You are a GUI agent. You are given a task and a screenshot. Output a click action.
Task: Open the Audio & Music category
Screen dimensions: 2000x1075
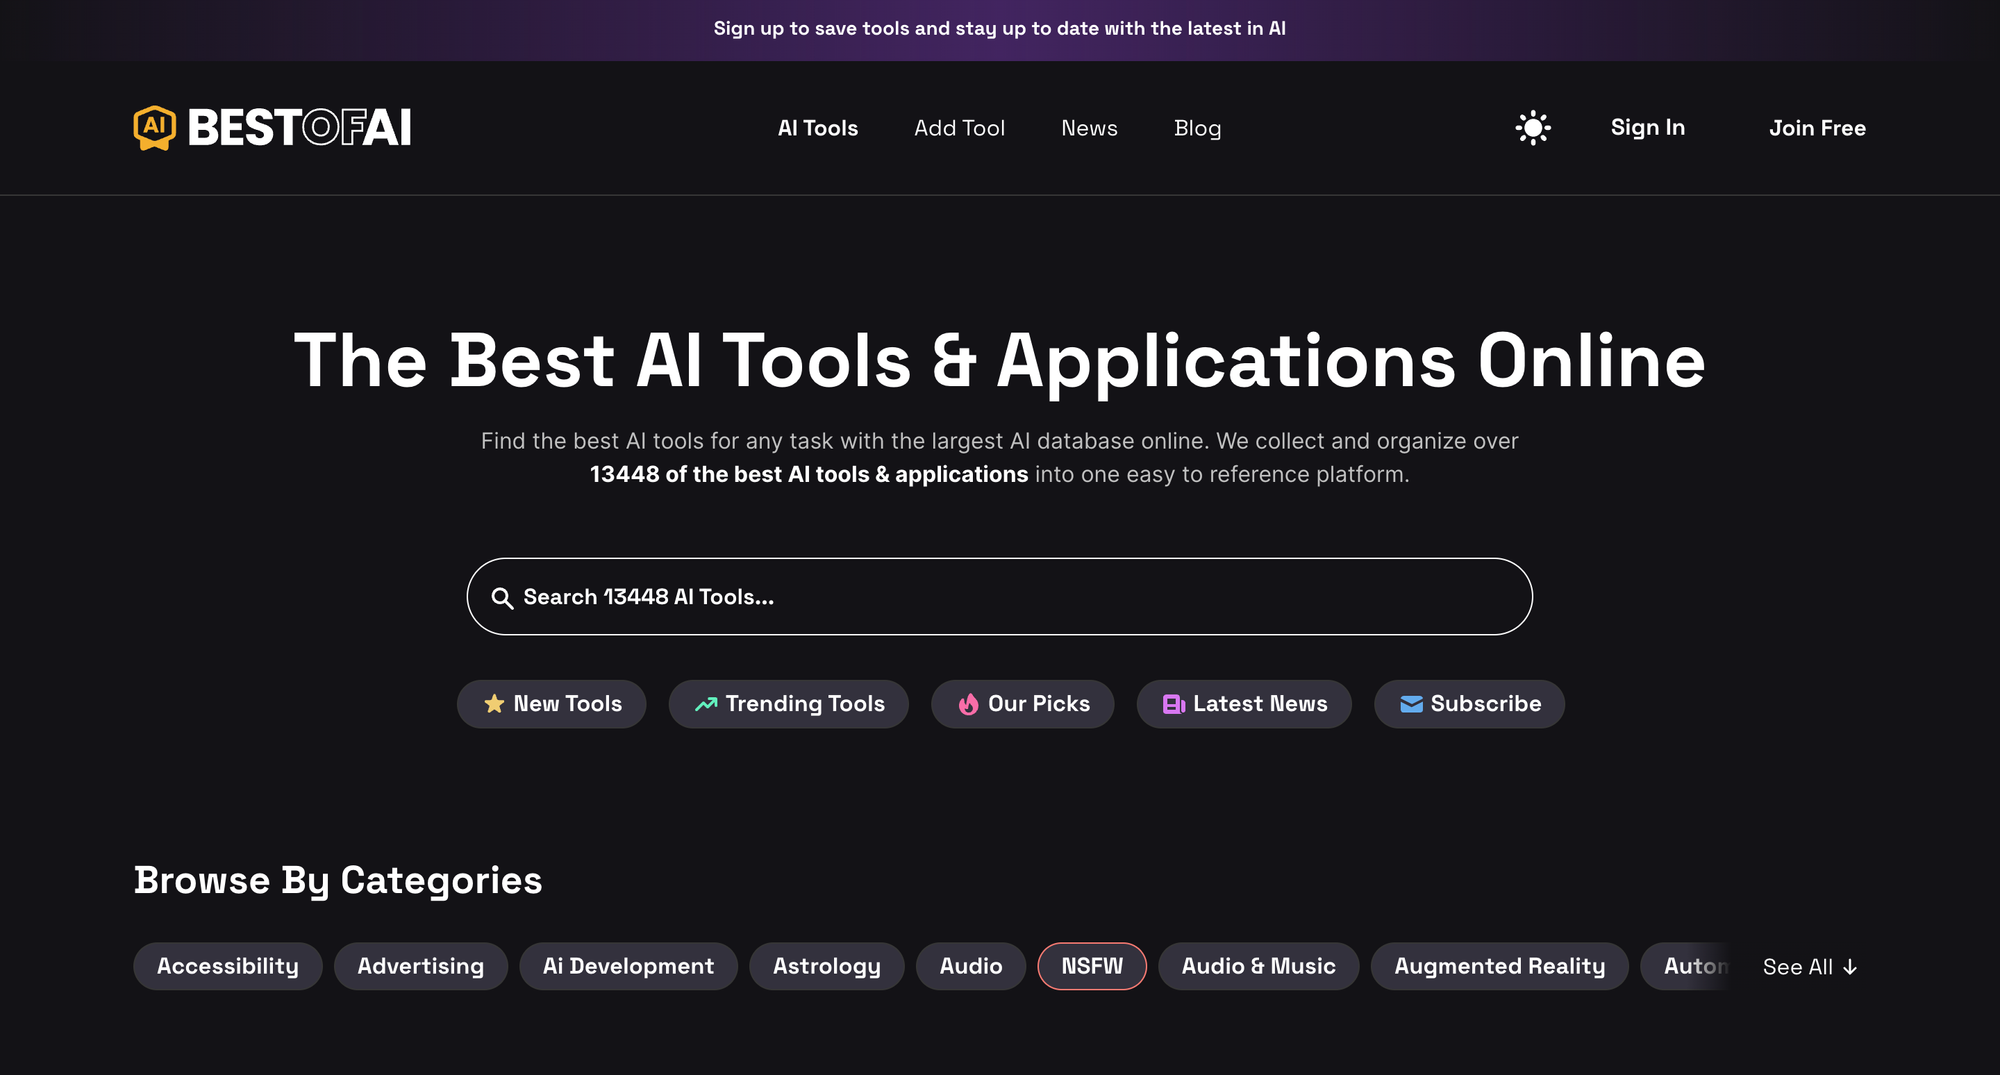coord(1259,967)
